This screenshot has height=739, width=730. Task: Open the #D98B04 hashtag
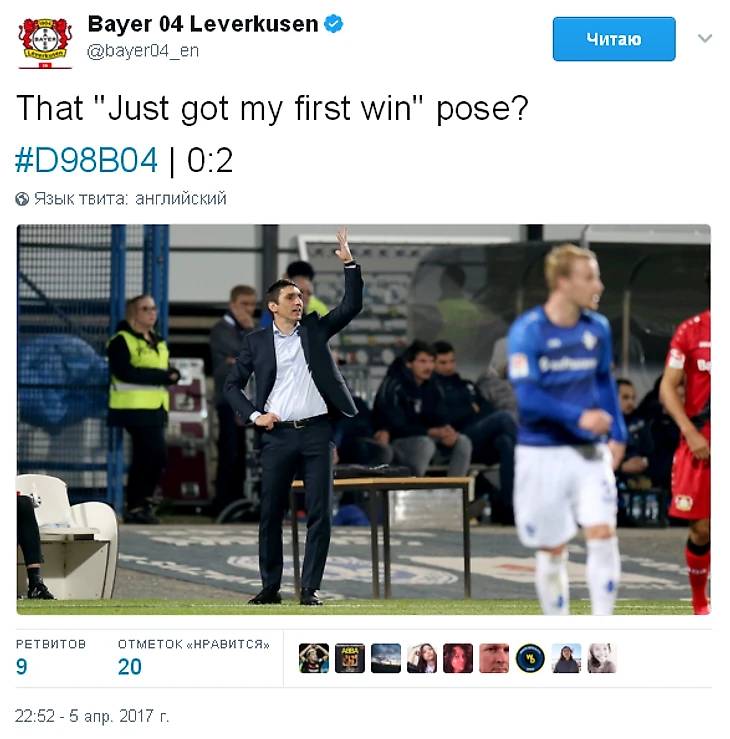[86, 160]
